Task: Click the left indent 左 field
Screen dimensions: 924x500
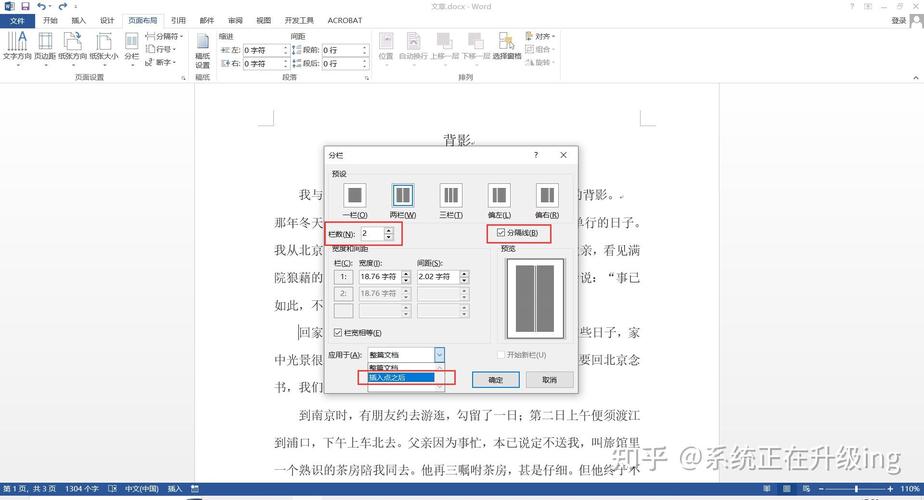Action: coord(265,50)
